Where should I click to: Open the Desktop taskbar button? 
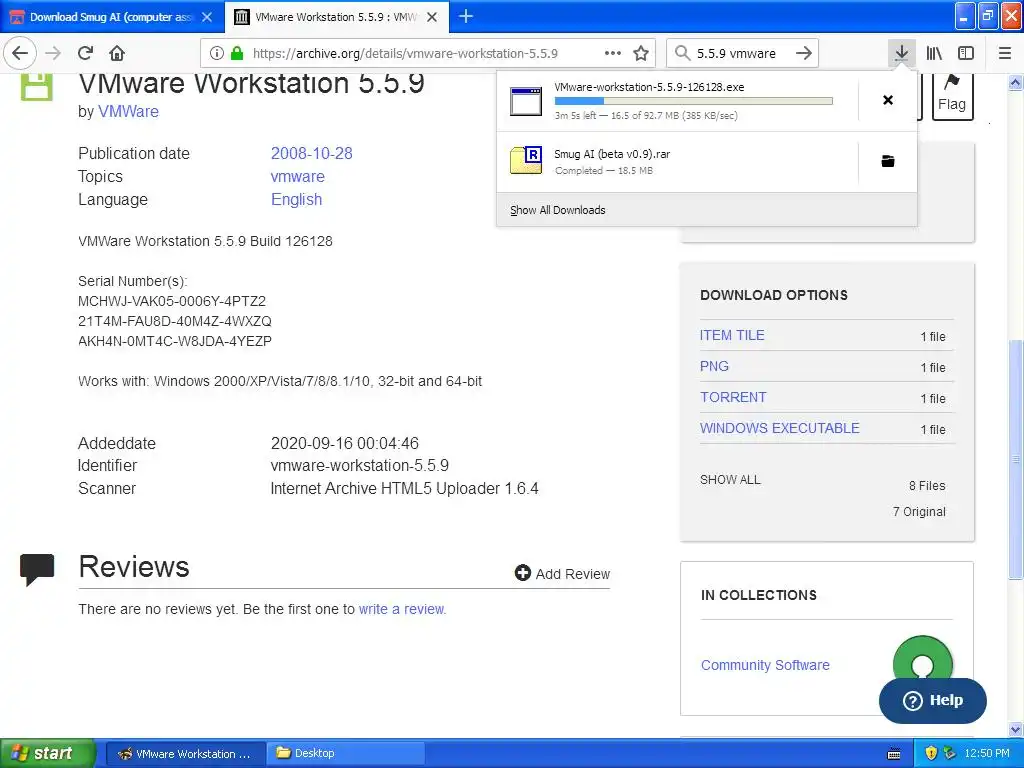pyautogui.click(x=346, y=754)
